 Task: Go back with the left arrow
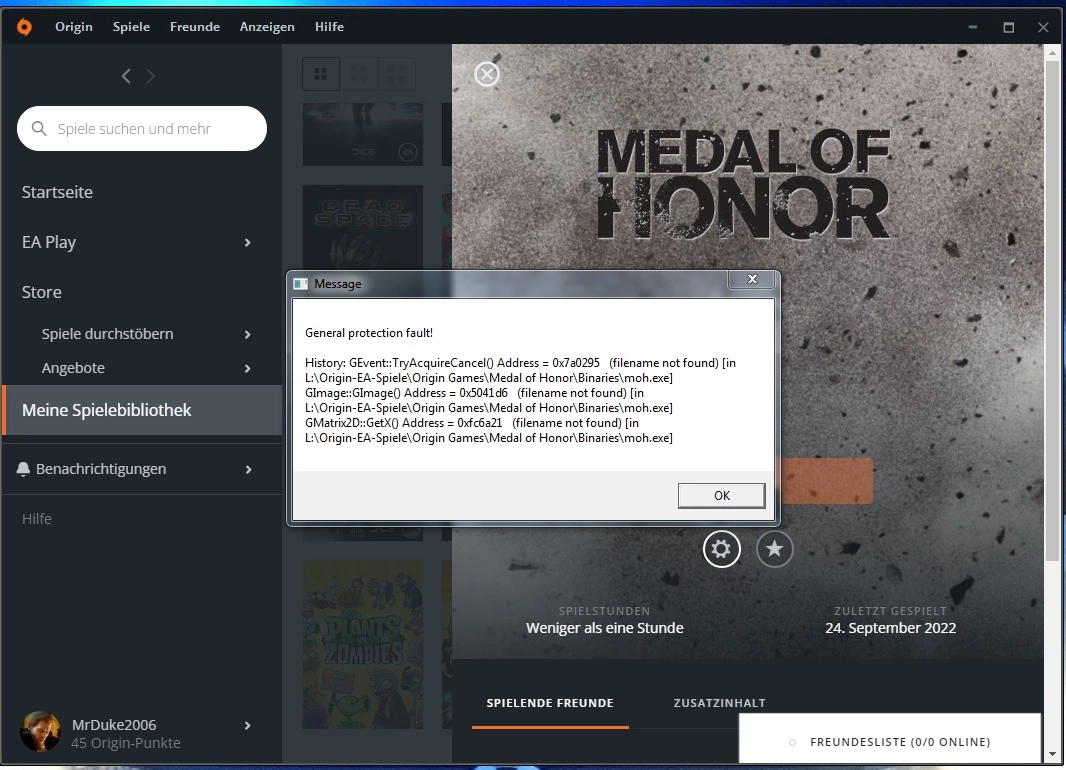[x=126, y=76]
